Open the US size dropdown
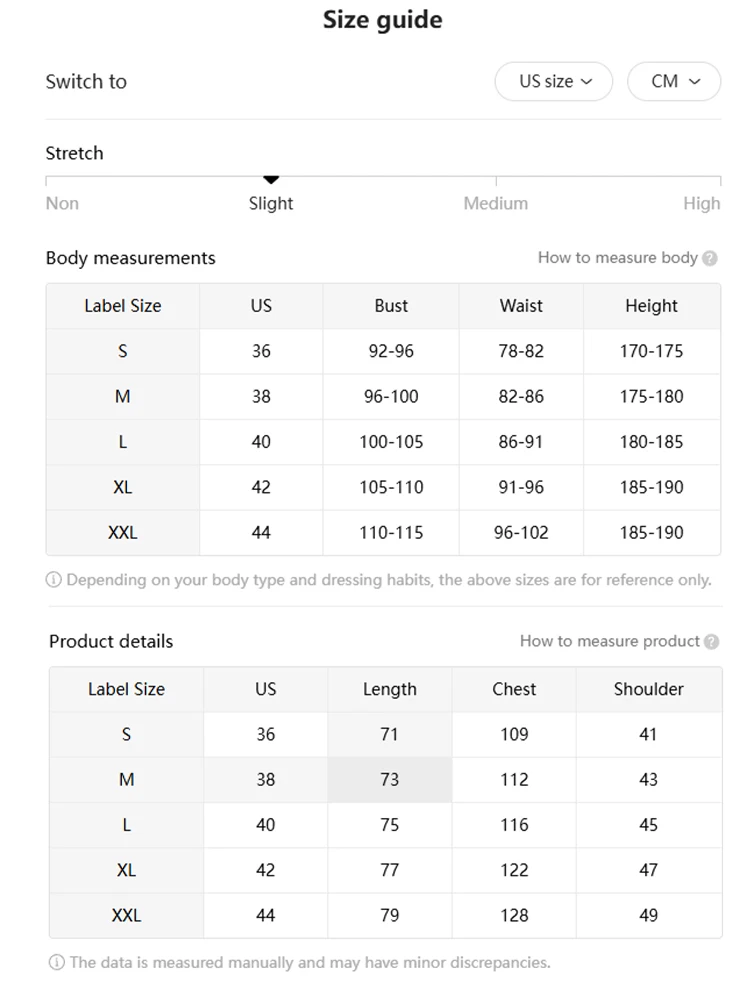750x1000 pixels. point(553,82)
